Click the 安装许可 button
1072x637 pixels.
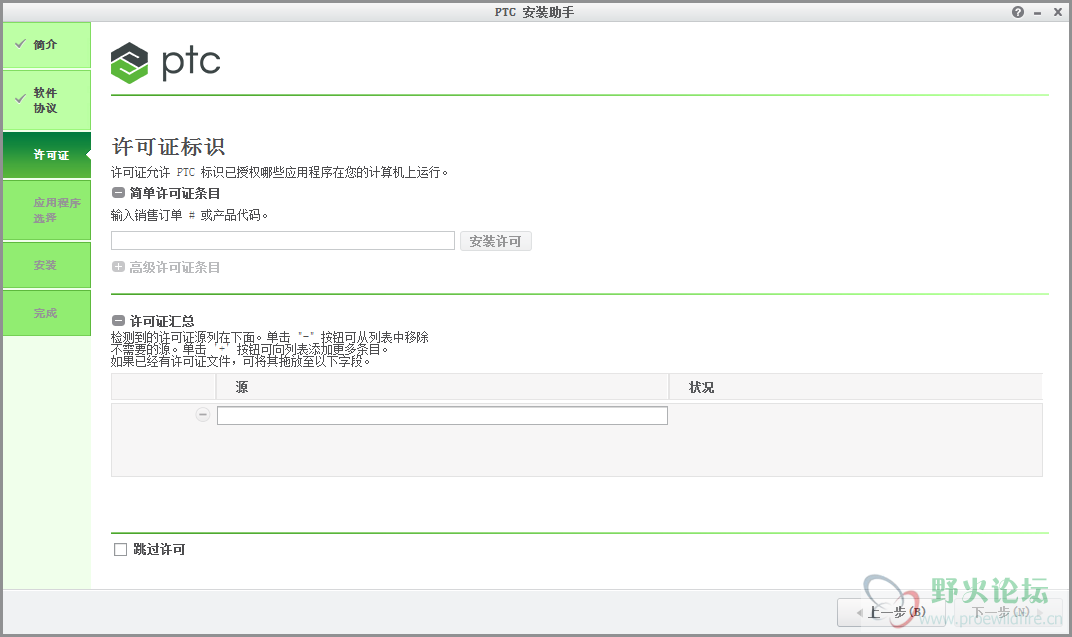point(496,241)
